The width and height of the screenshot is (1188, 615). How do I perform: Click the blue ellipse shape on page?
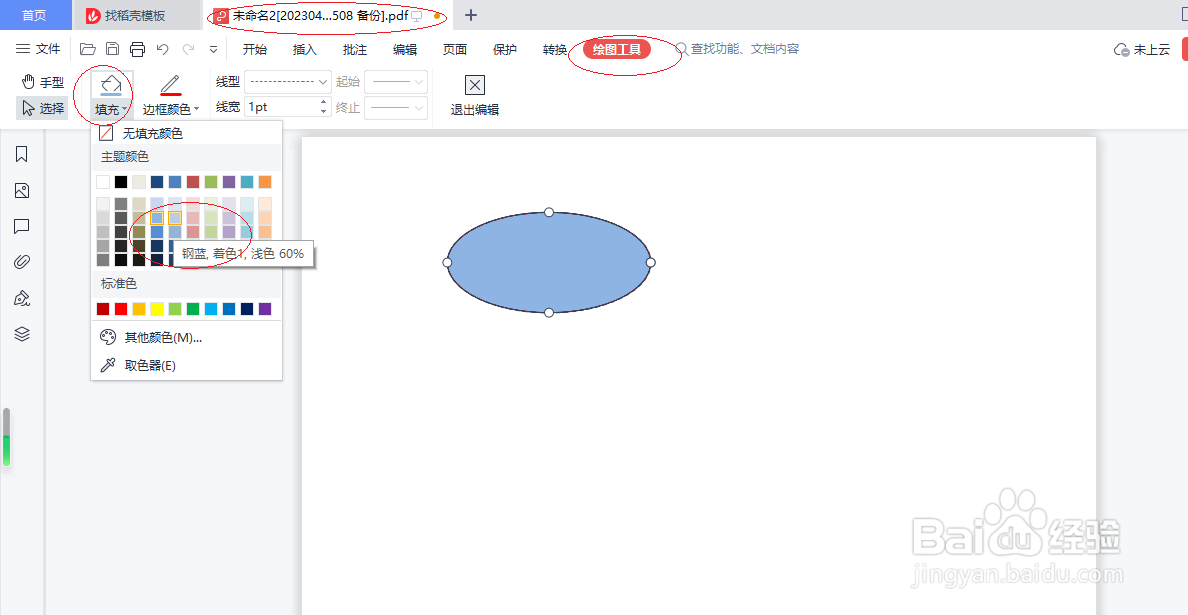point(549,262)
